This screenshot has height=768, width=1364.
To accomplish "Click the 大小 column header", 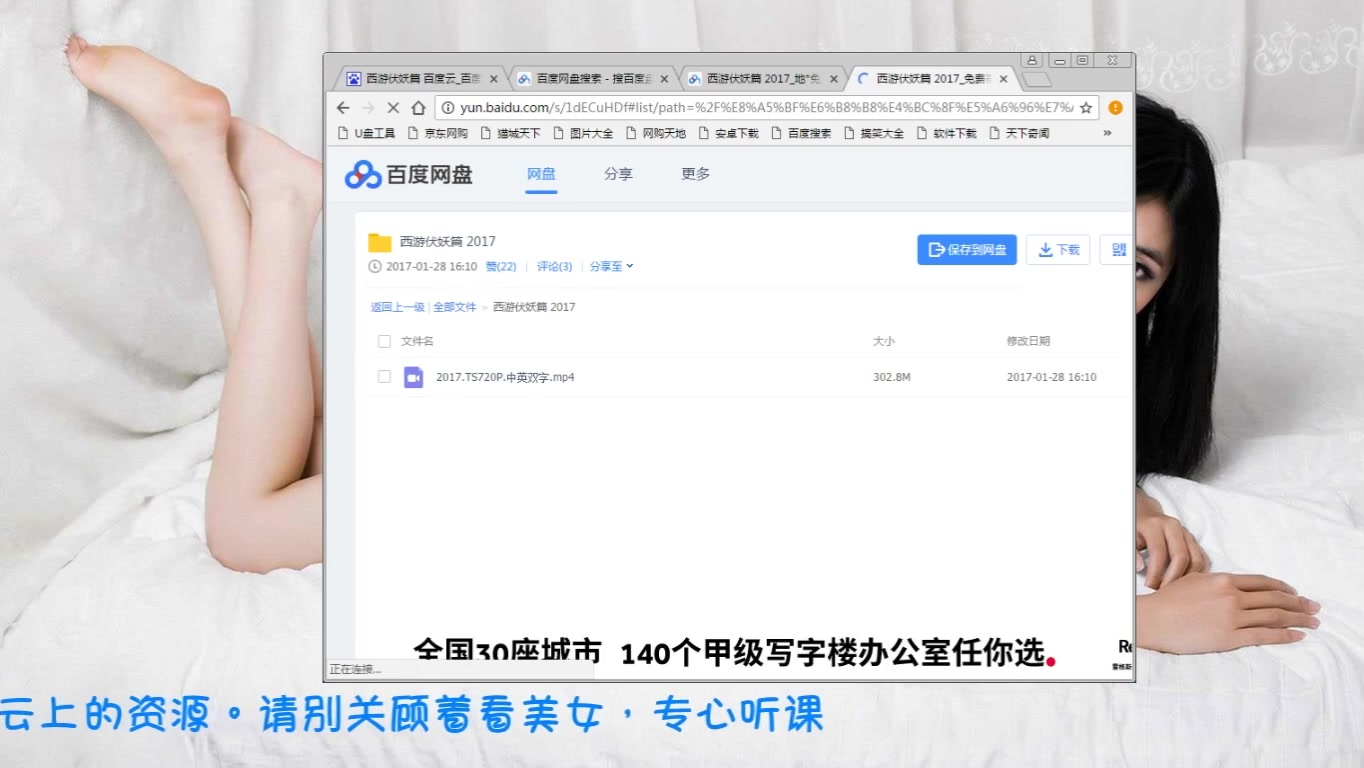I will point(884,341).
